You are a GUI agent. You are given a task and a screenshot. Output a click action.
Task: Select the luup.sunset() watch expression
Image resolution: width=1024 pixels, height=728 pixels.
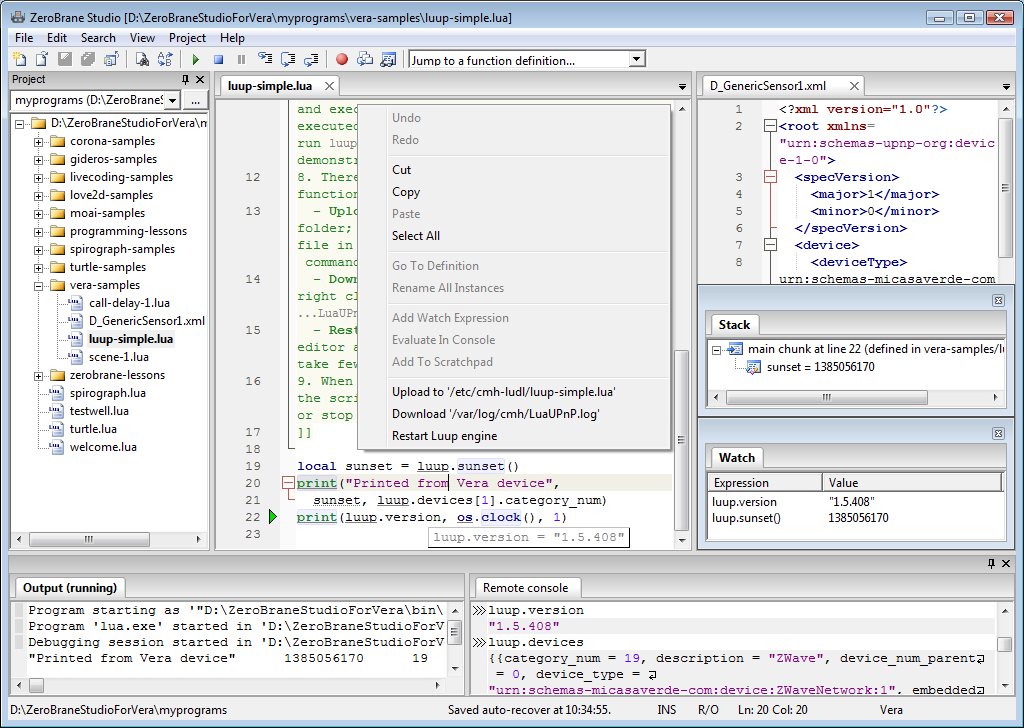pos(746,518)
